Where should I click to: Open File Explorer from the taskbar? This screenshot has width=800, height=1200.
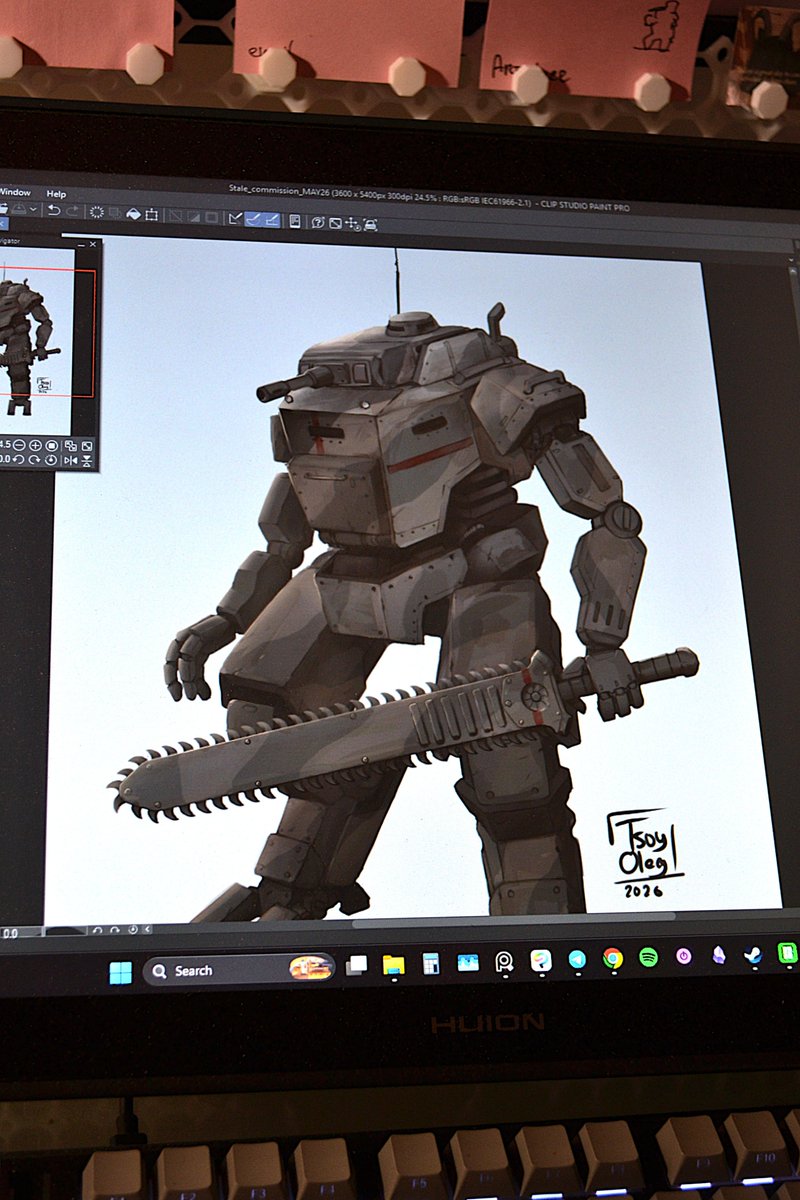tap(393, 964)
